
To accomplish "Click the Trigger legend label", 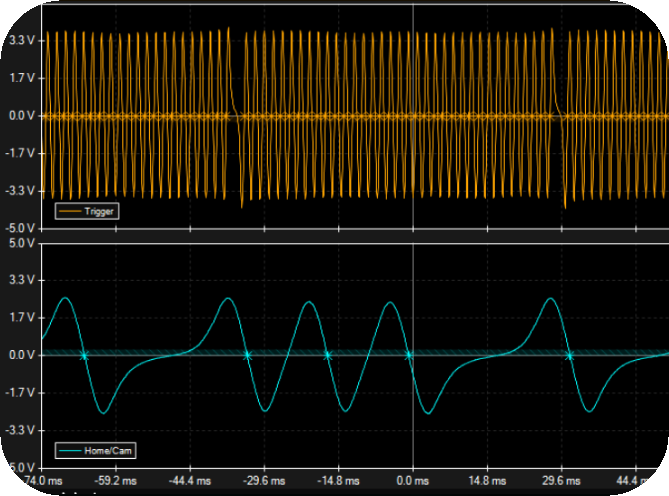I will [x=101, y=211].
